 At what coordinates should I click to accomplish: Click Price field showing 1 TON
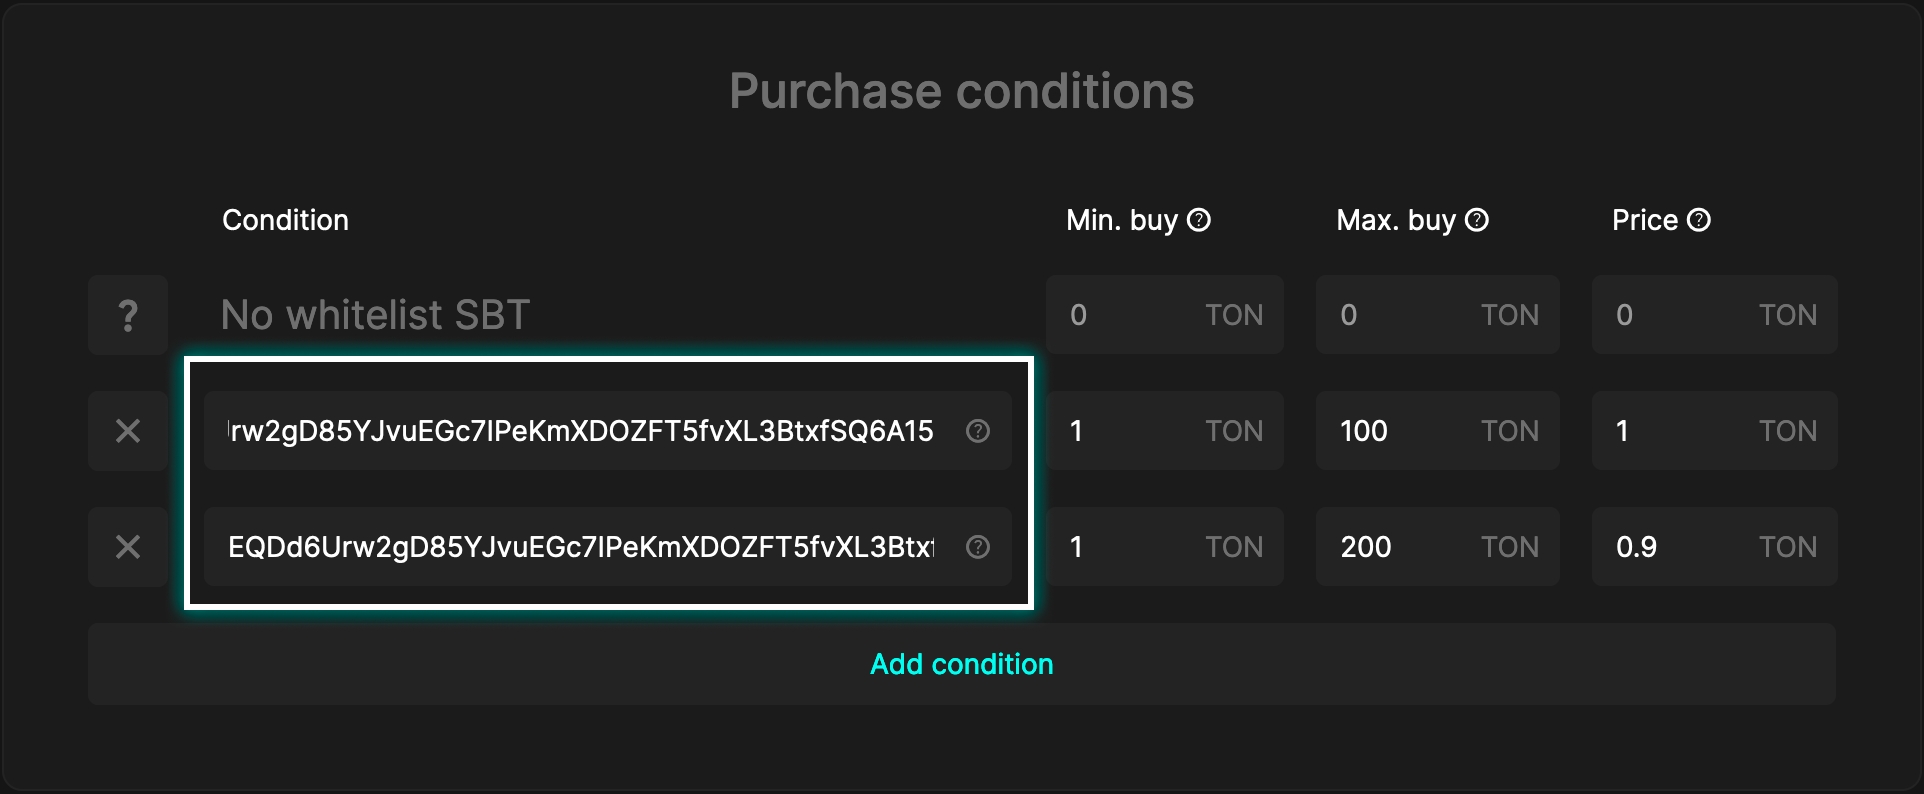pos(1680,431)
